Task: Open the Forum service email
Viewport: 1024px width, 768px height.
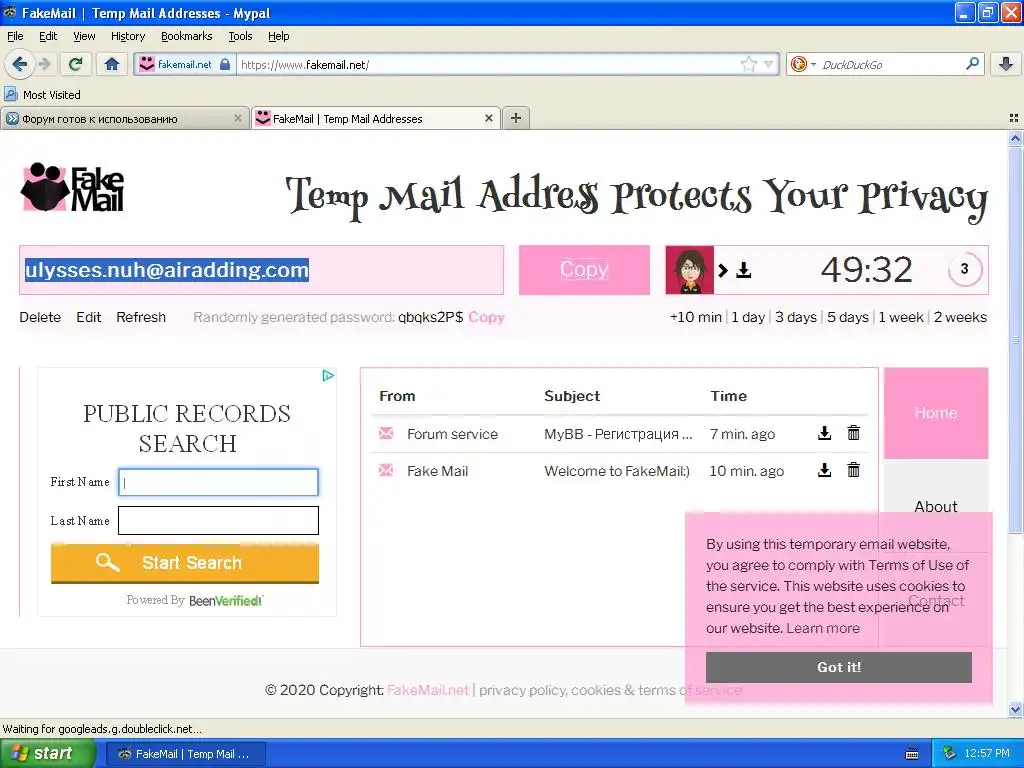Action: (x=618, y=434)
